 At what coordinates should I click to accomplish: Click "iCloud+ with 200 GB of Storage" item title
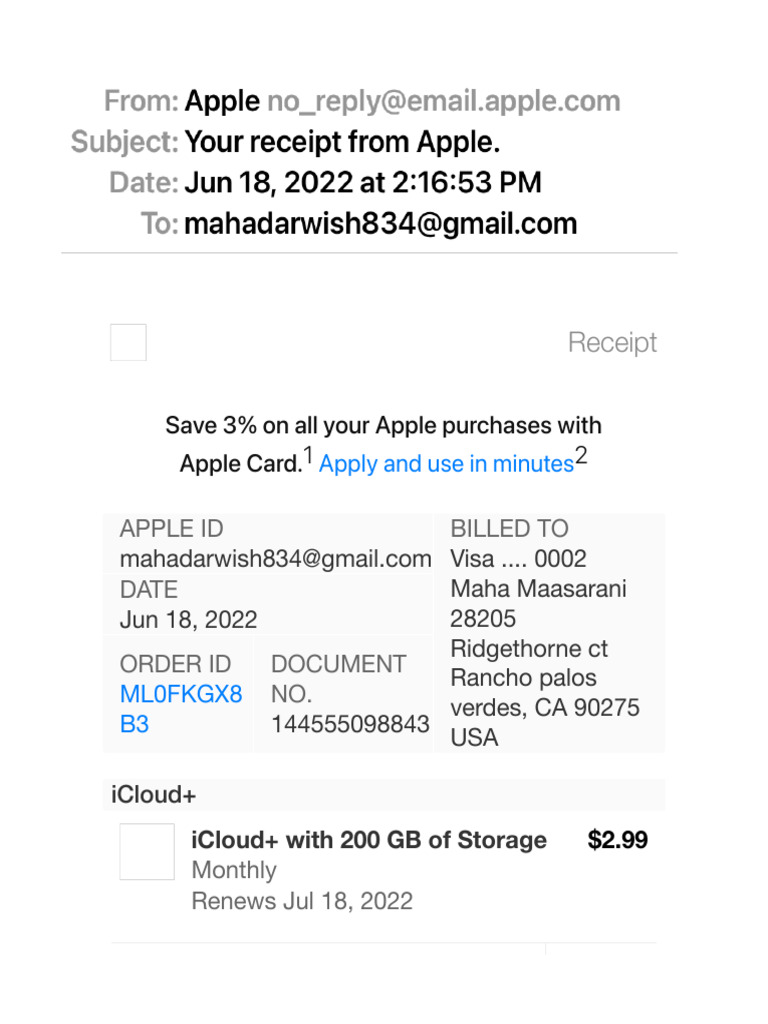point(368,840)
